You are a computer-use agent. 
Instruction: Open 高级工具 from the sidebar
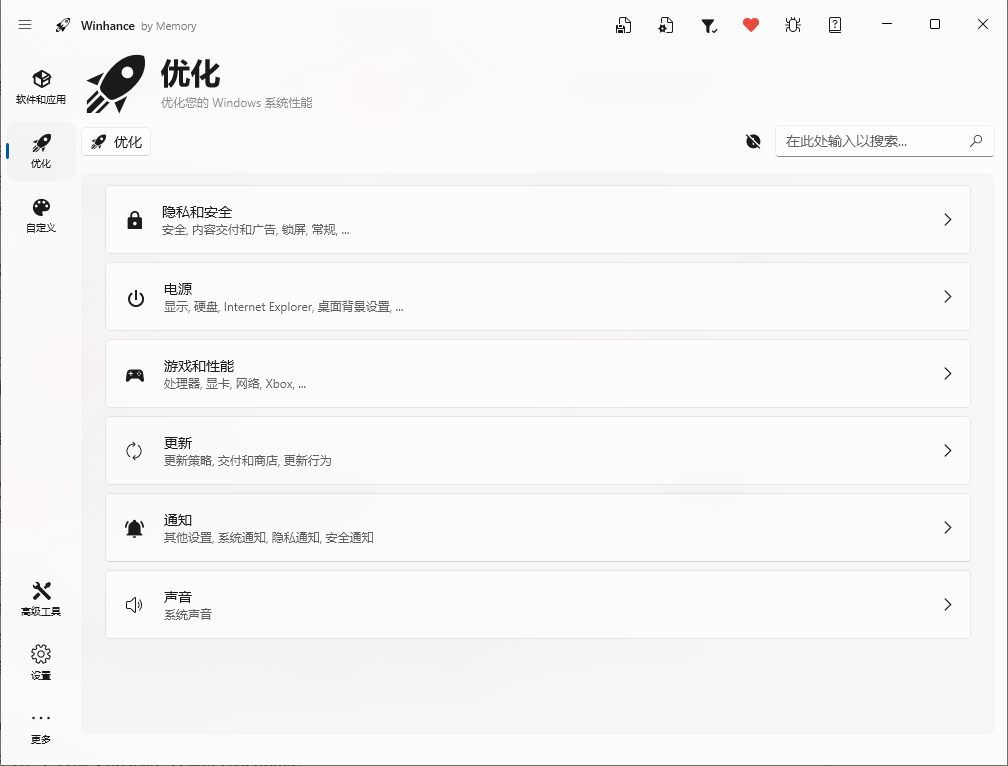[x=41, y=597]
